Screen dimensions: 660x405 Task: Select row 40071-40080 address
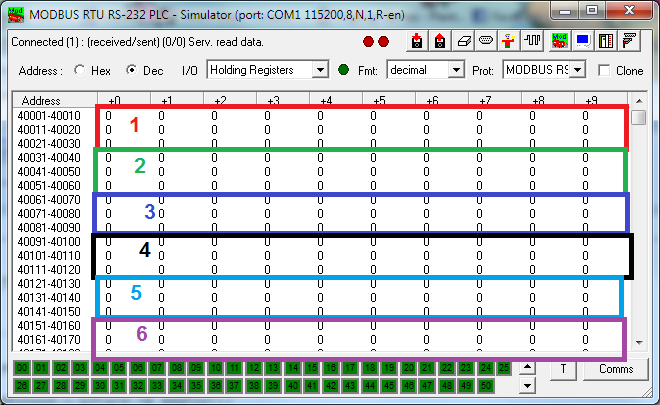49,214
